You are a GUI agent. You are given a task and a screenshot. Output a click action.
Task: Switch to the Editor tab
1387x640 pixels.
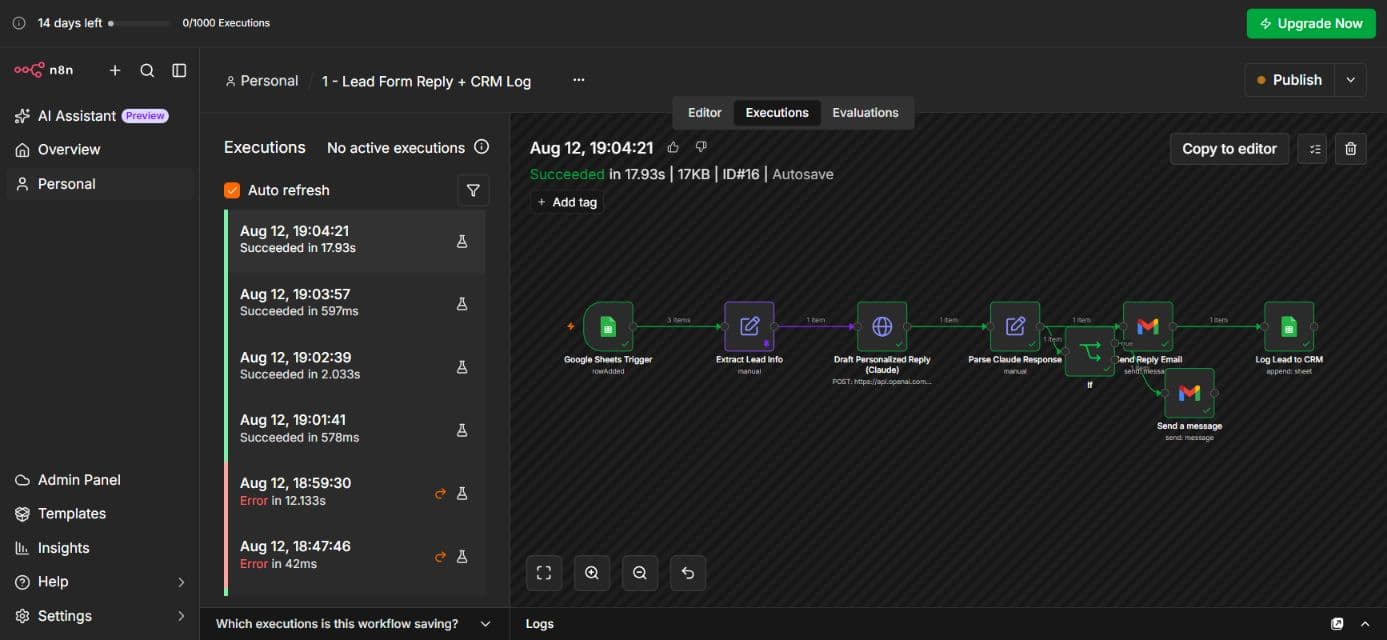pos(705,113)
